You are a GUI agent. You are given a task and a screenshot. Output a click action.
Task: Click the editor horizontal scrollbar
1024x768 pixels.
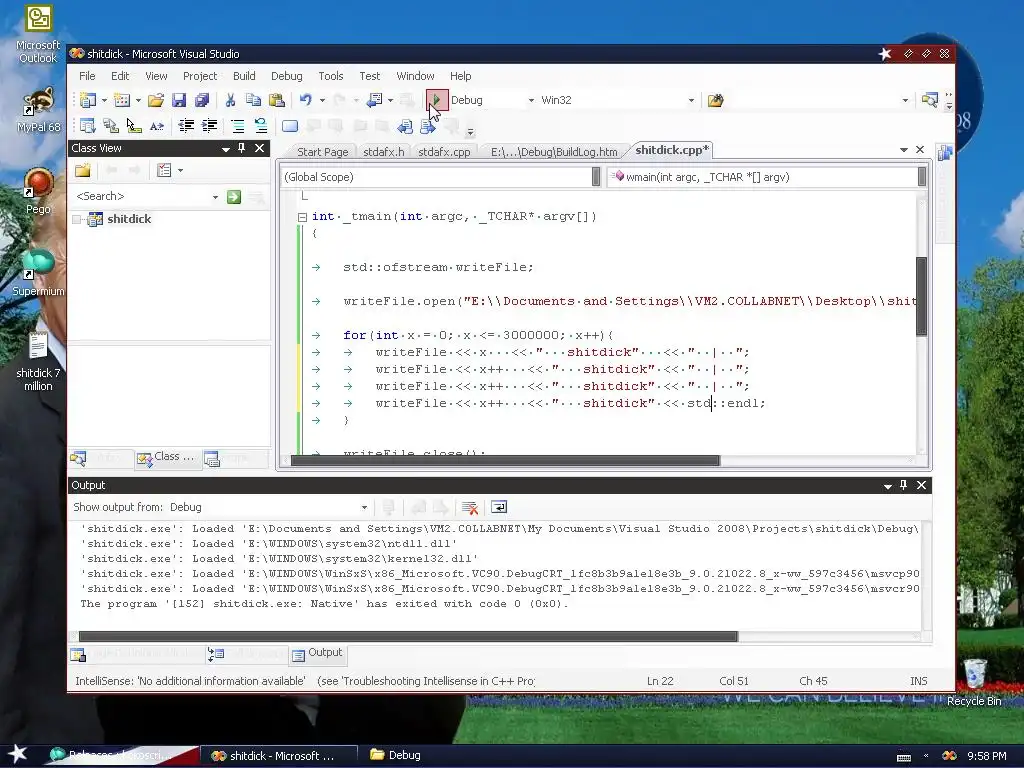pyautogui.click(x=505, y=461)
